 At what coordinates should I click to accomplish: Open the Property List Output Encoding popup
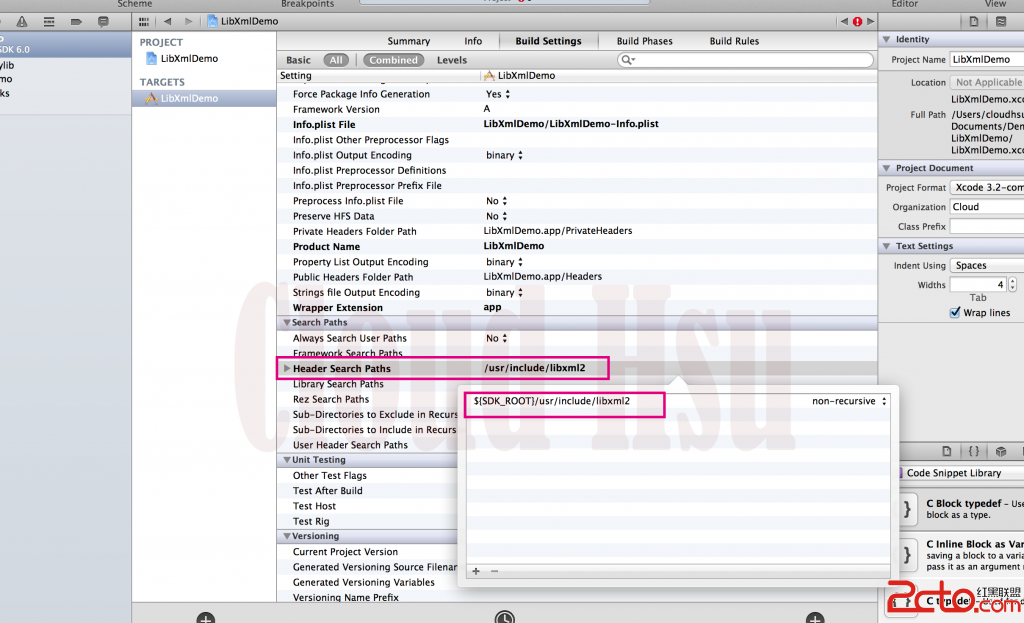click(504, 262)
